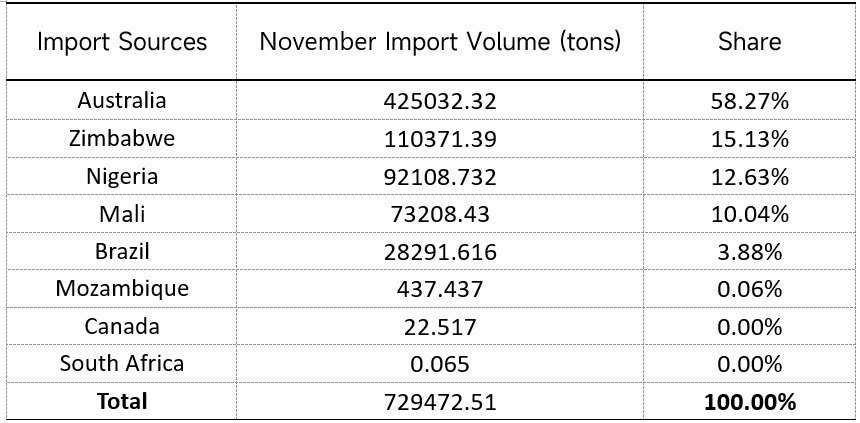Click the Mali source cell

[122, 214]
